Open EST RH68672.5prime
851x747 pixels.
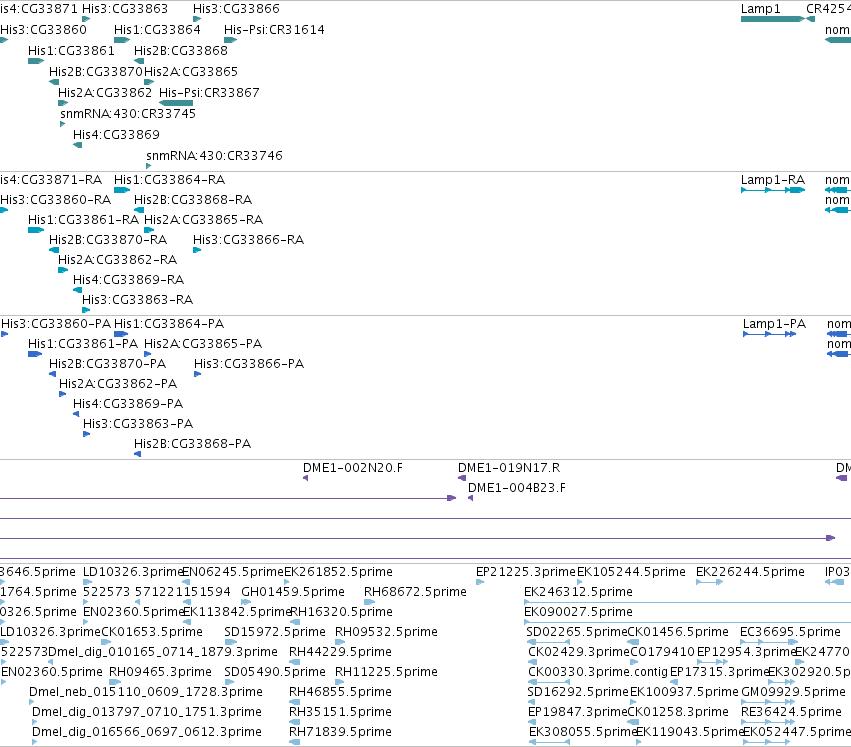pyautogui.click(x=415, y=592)
